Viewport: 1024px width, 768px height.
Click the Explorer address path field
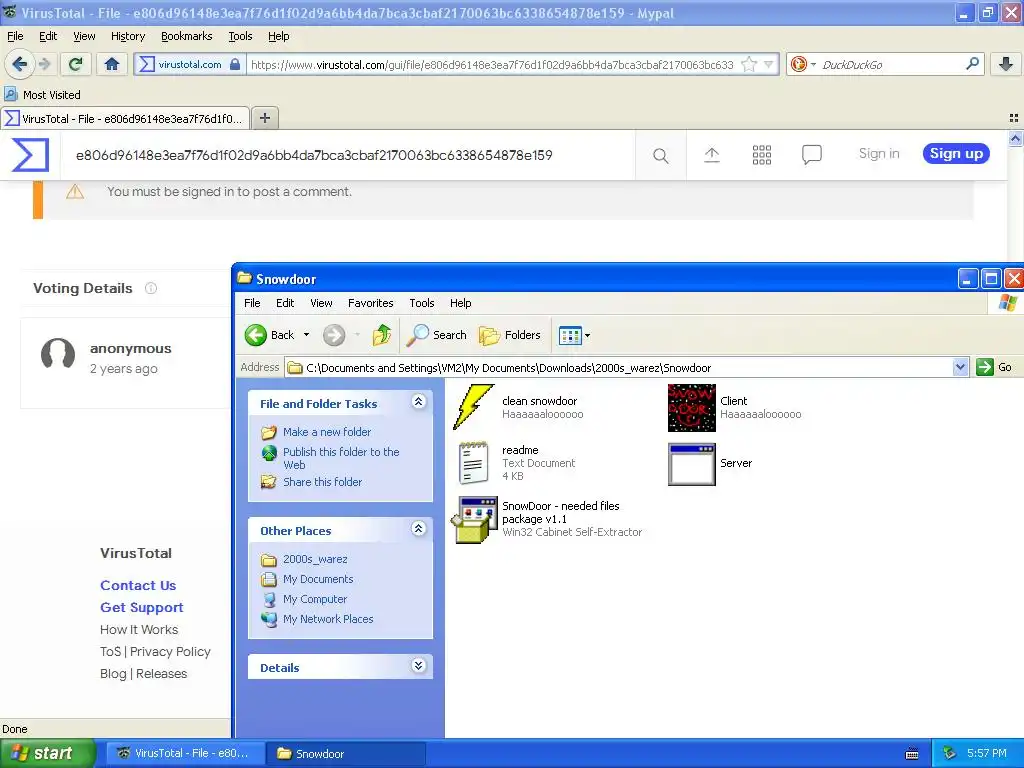click(619, 367)
